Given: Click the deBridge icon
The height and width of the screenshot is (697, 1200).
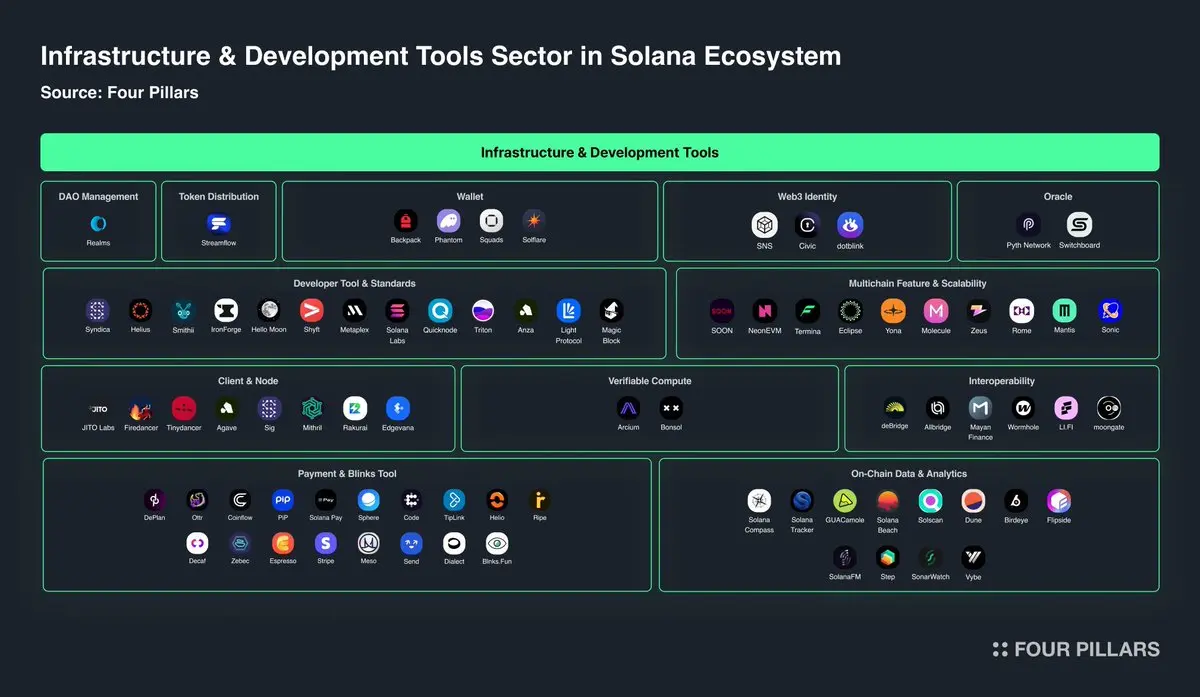Looking at the screenshot, I should 895,408.
